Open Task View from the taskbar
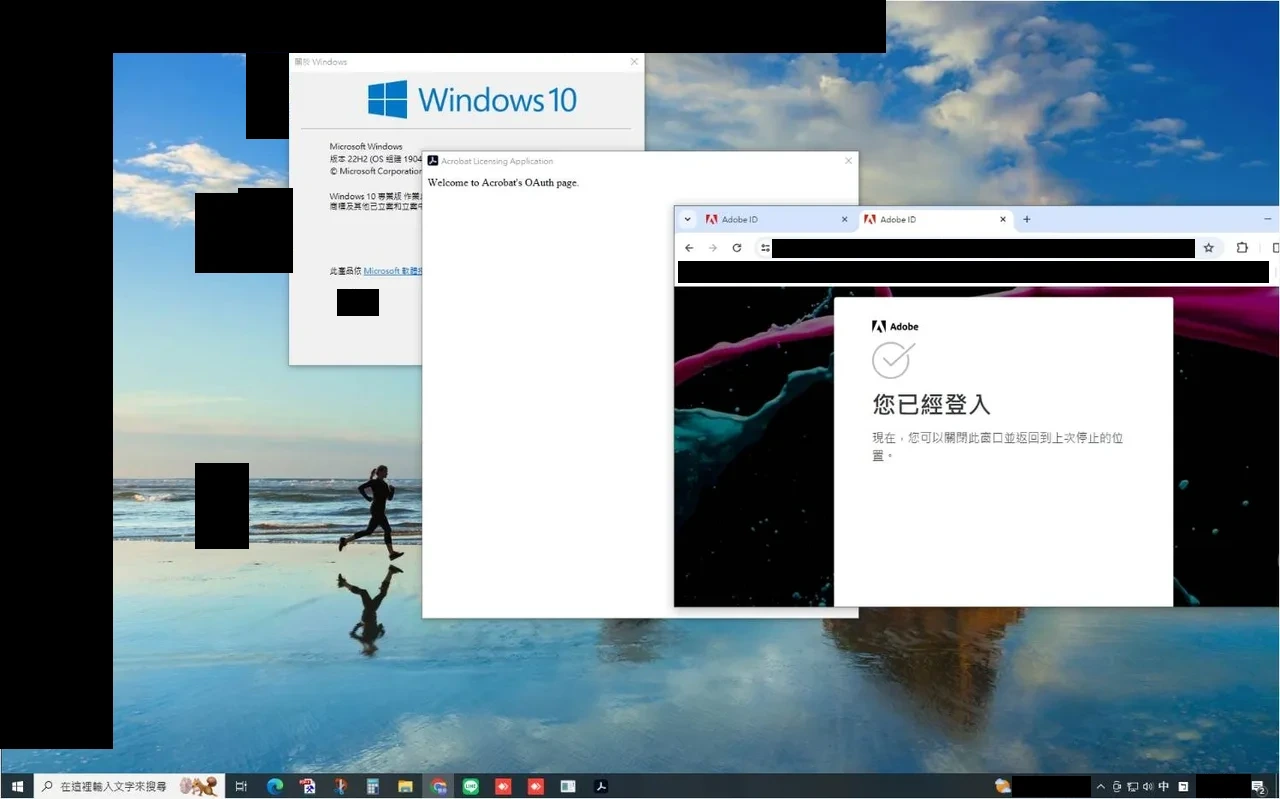The height and width of the screenshot is (799, 1280). 241,787
